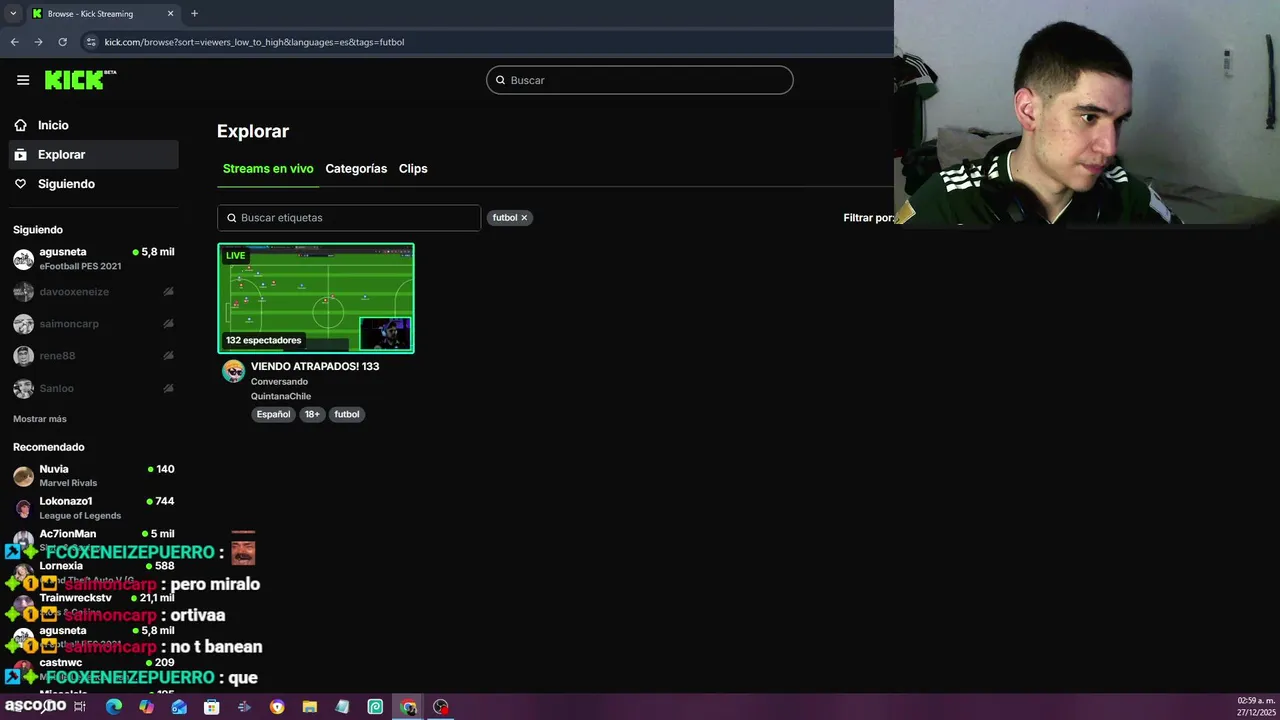Image resolution: width=1280 pixels, height=720 pixels.
Task: Open Microsoft Edge from taskbar
Action: [114, 707]
